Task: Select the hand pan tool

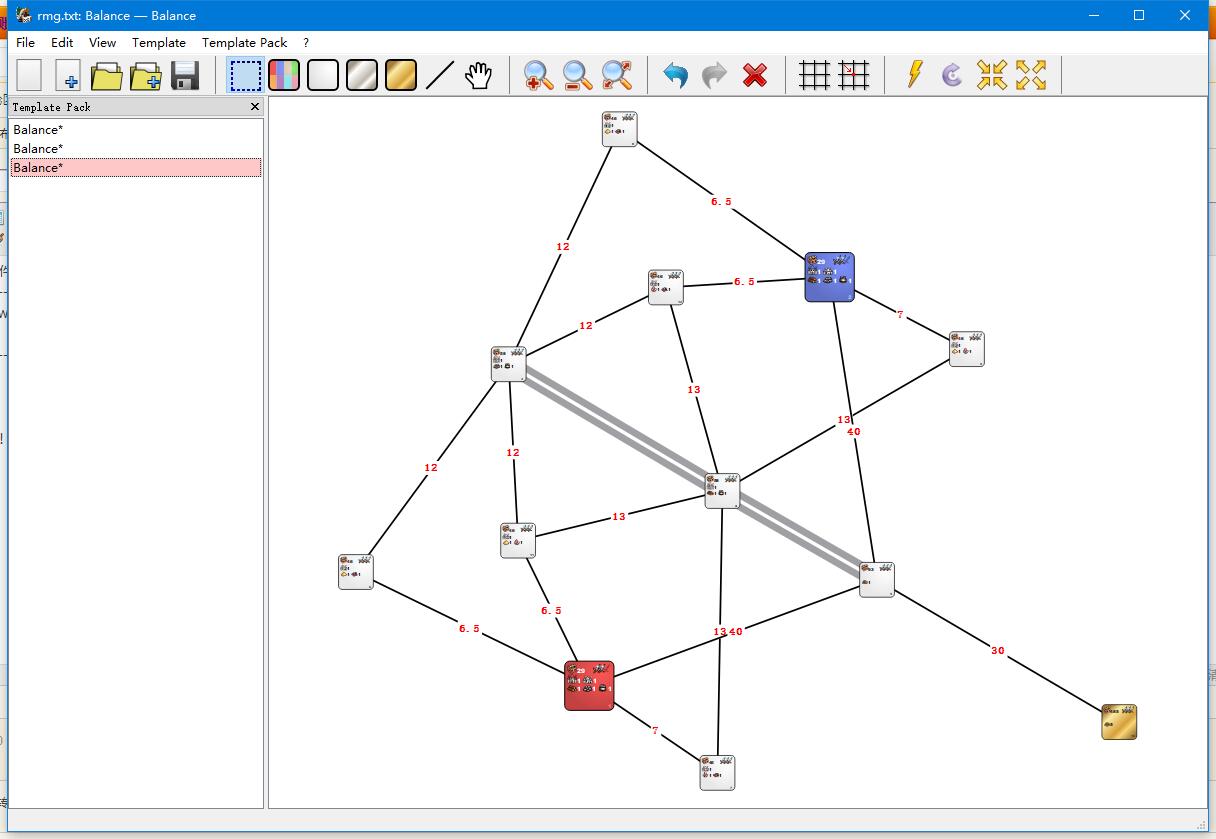Action: pos(479,76)
